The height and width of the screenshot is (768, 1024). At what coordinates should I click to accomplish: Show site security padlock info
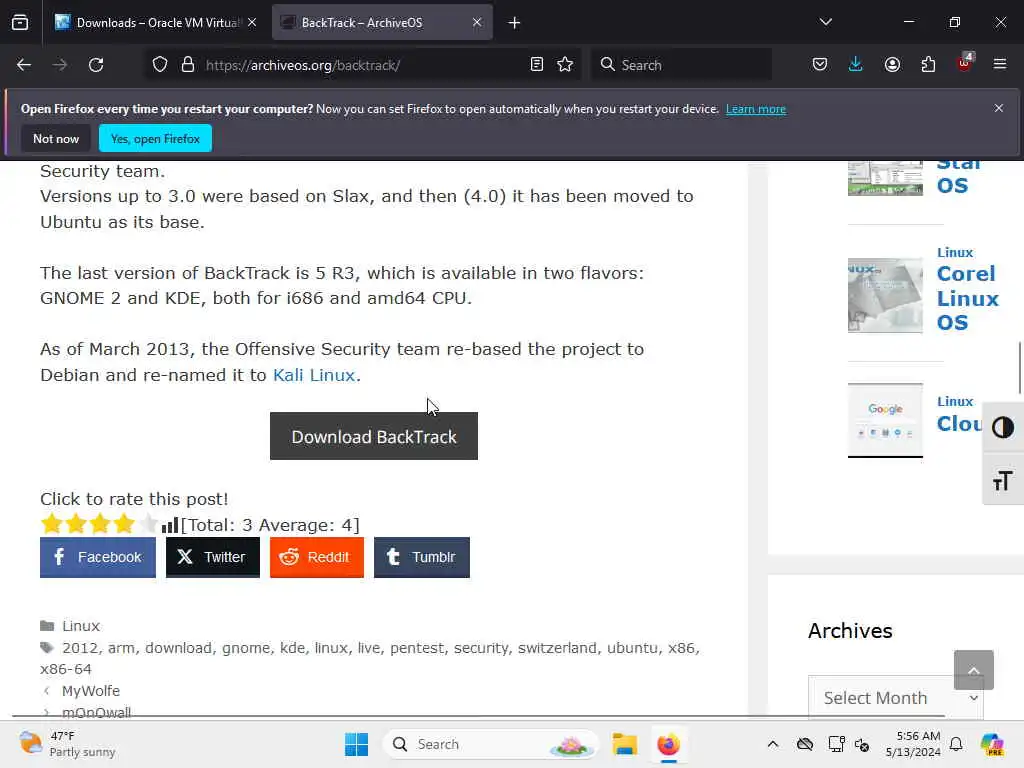tap(188, 65)
